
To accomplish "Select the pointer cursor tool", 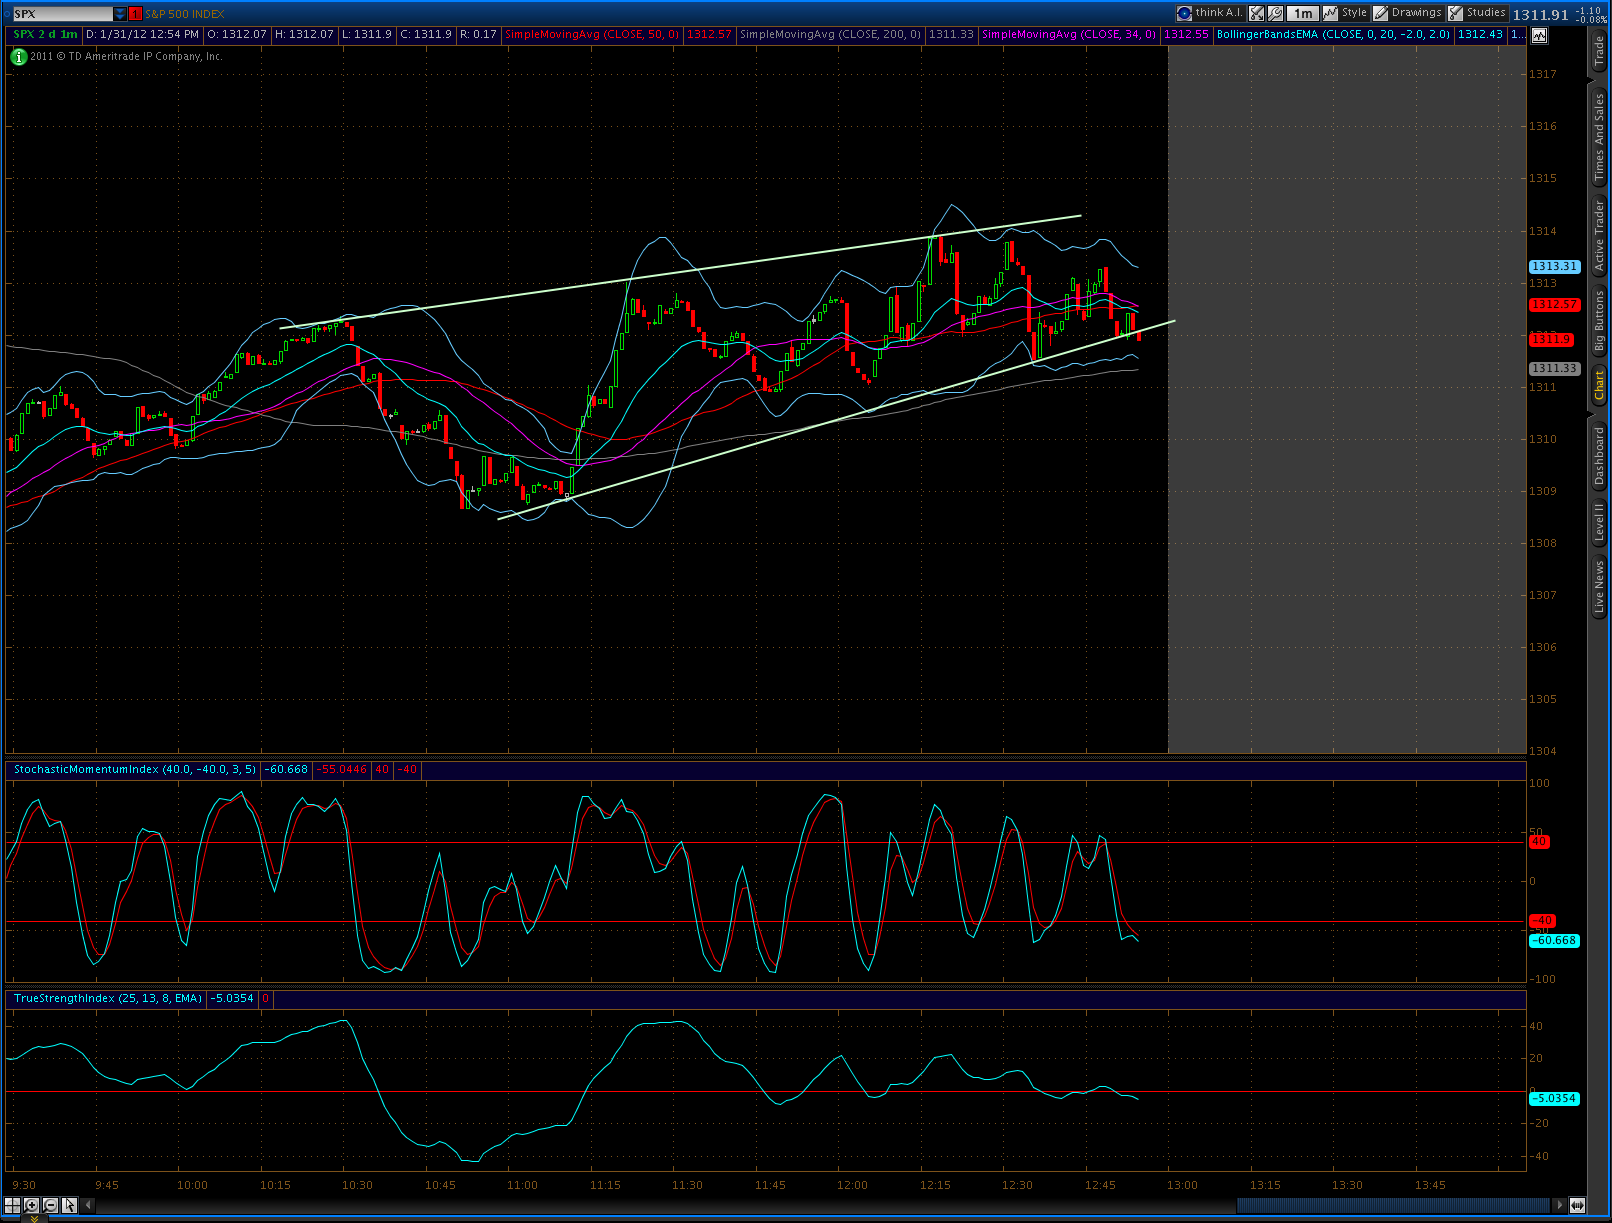I will point(69,1205).
